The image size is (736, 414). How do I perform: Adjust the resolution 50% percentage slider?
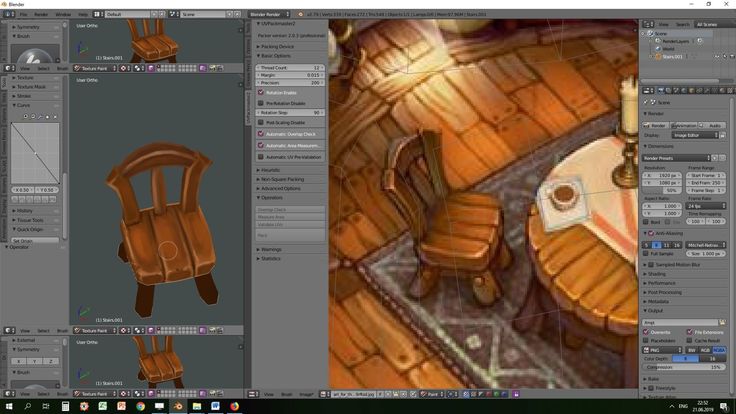[x=662, y=191]
